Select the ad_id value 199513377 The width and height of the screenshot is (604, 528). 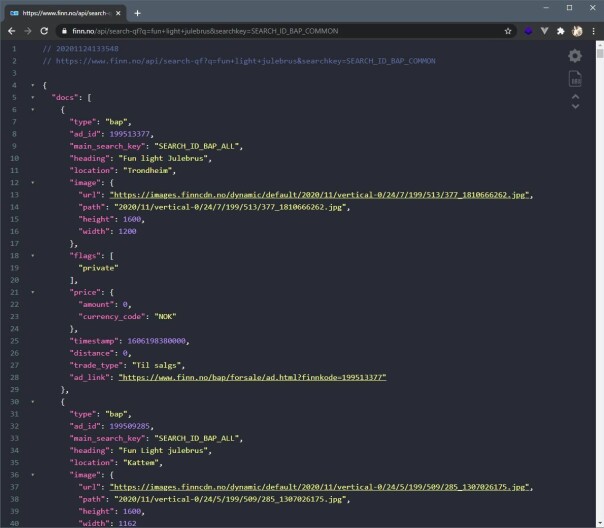(129, 134)
